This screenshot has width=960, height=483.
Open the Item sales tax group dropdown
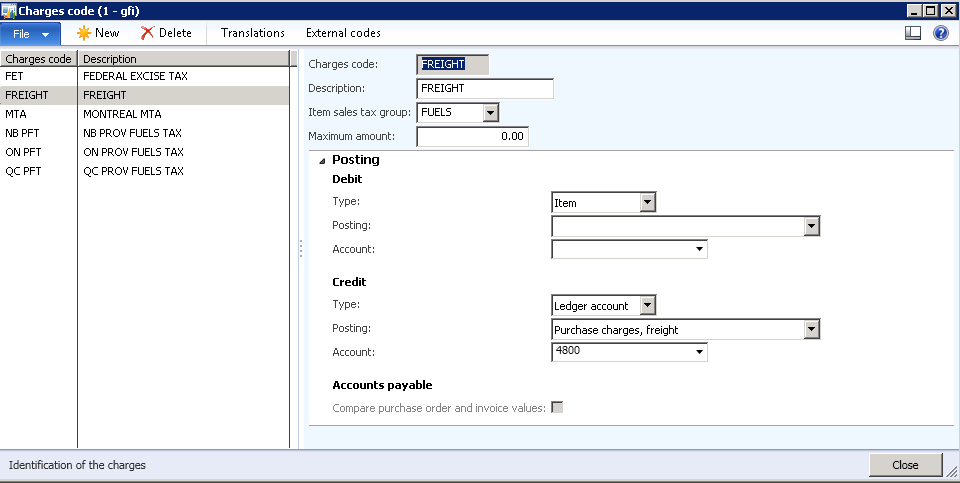490,113
